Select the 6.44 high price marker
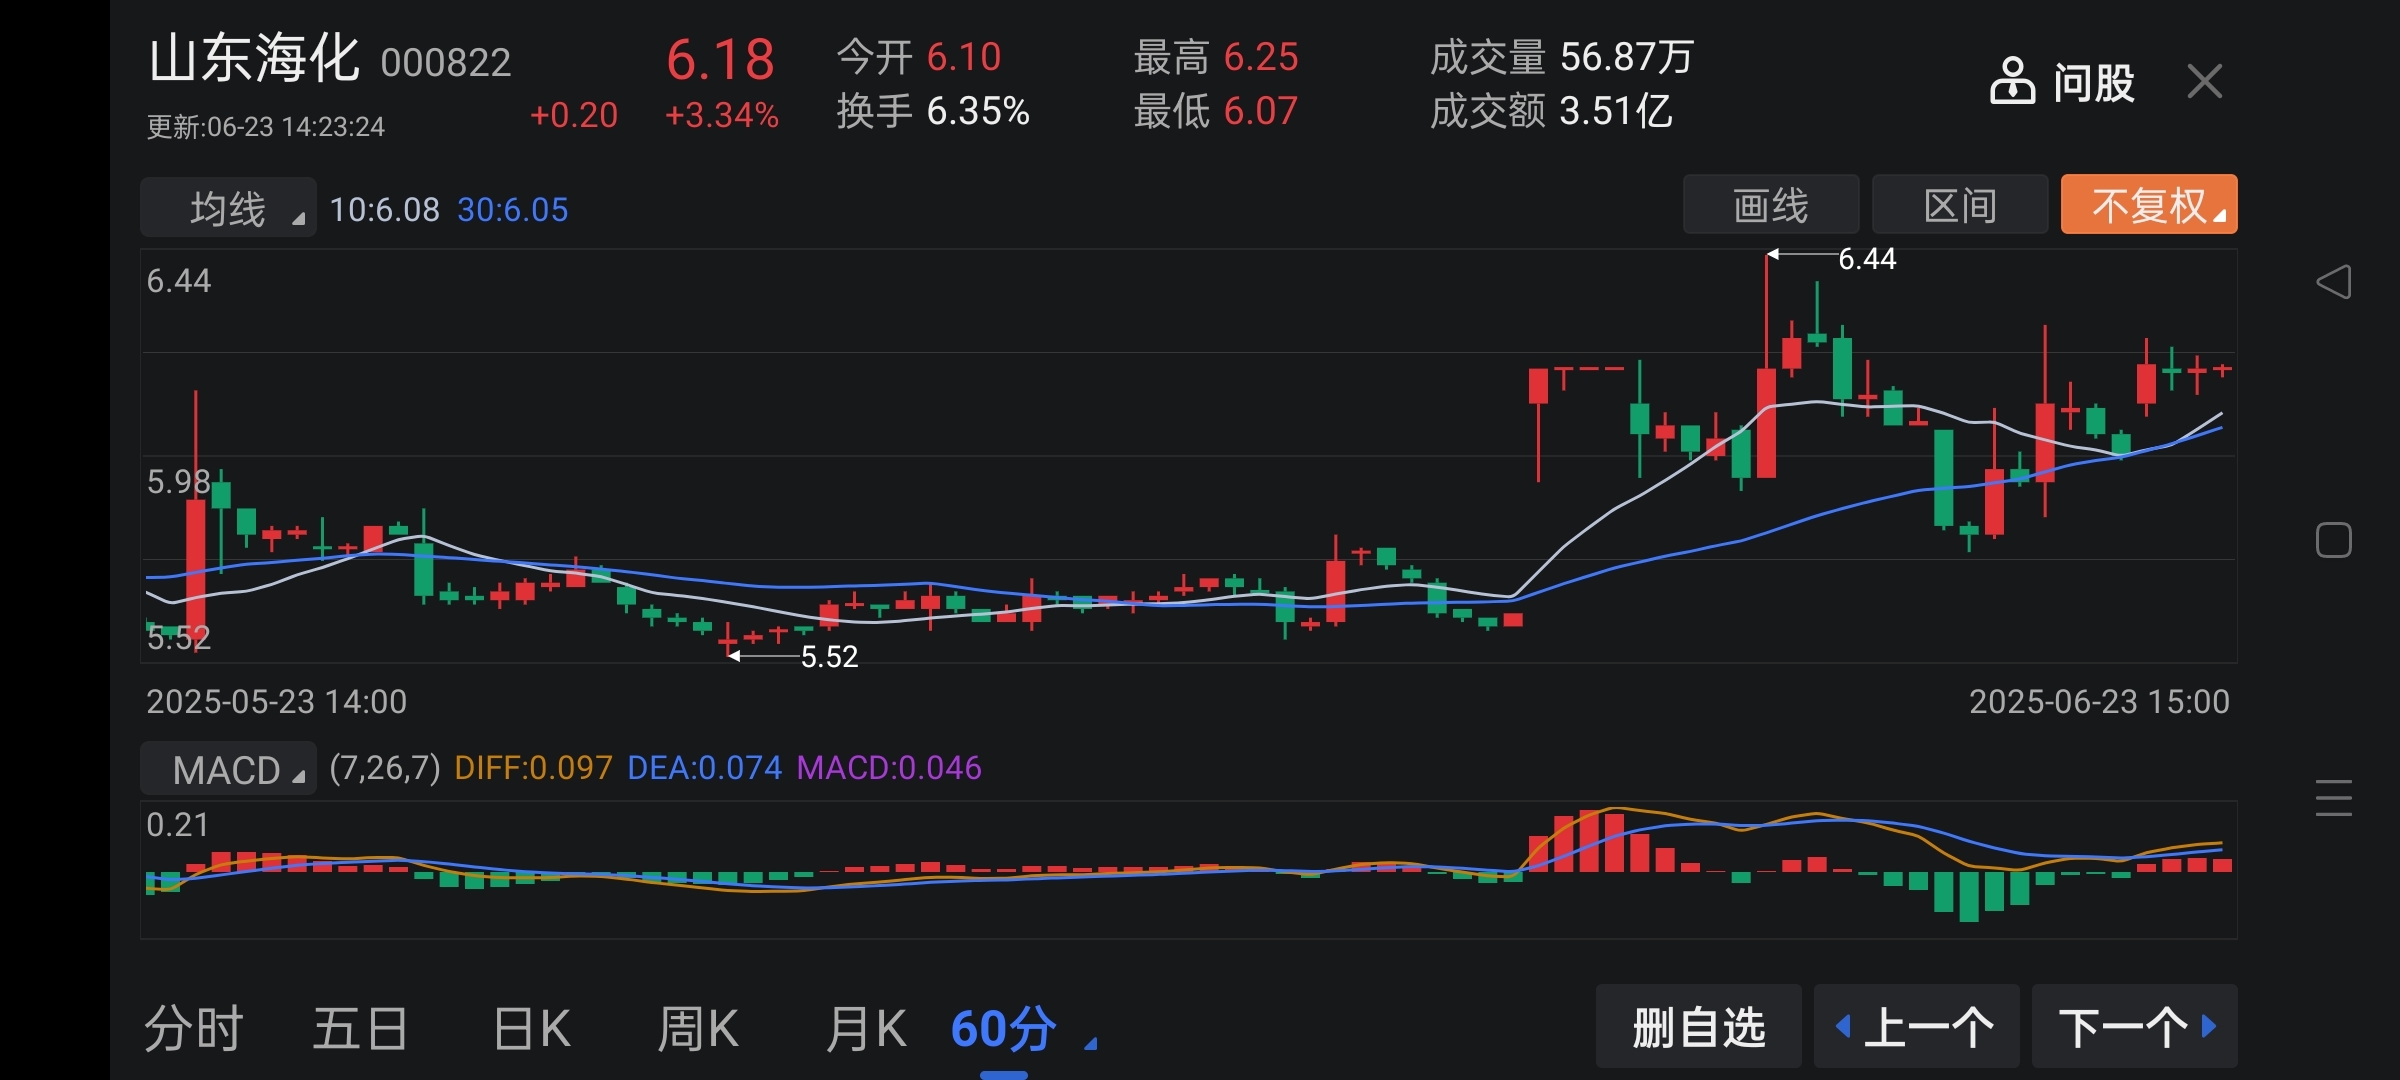Screen dimensions: 2400x1080 click(1867, 259)
